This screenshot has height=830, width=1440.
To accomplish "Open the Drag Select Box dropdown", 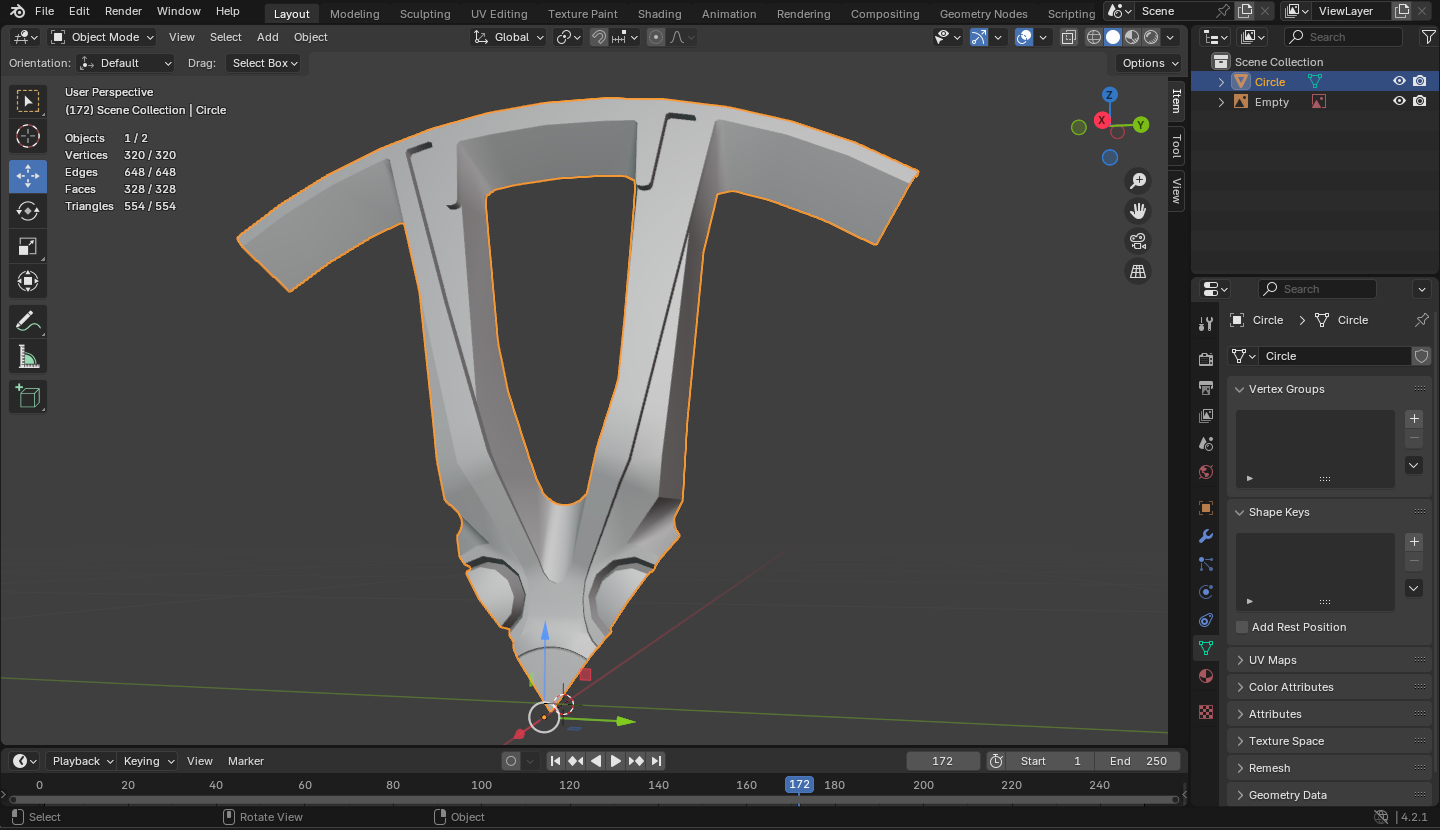I will (x=266, y=63).
